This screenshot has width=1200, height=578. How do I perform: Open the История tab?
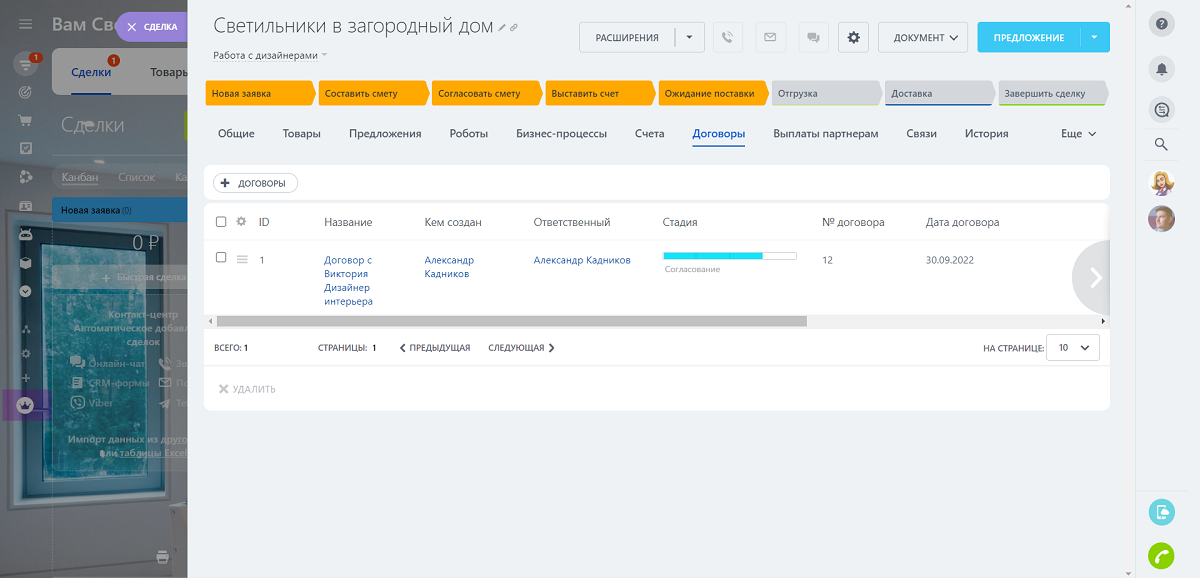(986, 133)
